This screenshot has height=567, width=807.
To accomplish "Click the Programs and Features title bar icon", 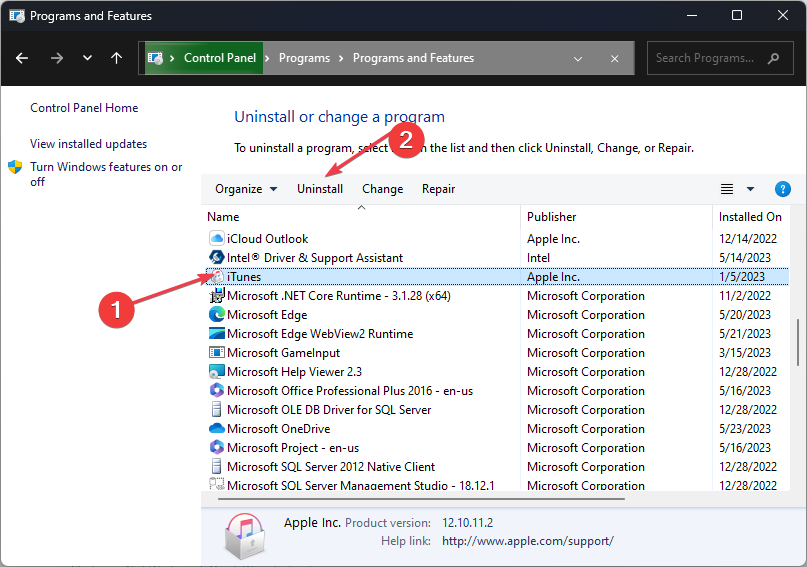I will tap(17, 16).
